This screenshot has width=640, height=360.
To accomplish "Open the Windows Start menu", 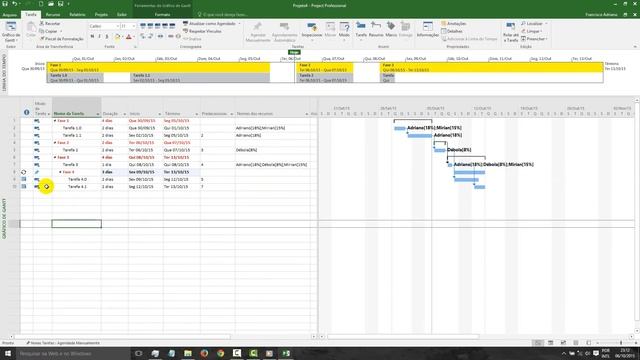I will pos(8,353).
